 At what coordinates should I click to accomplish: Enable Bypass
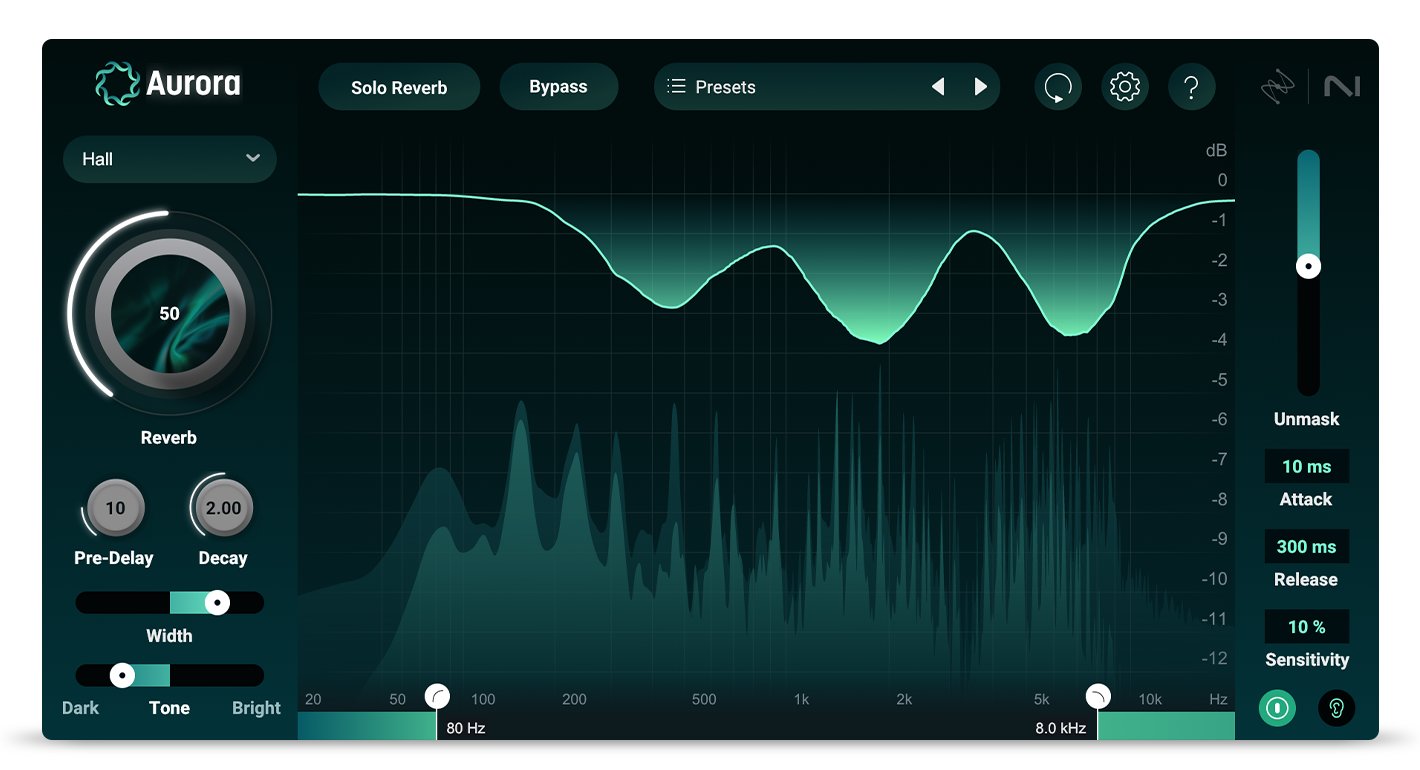pyautogui.click(x=558, y=87)
